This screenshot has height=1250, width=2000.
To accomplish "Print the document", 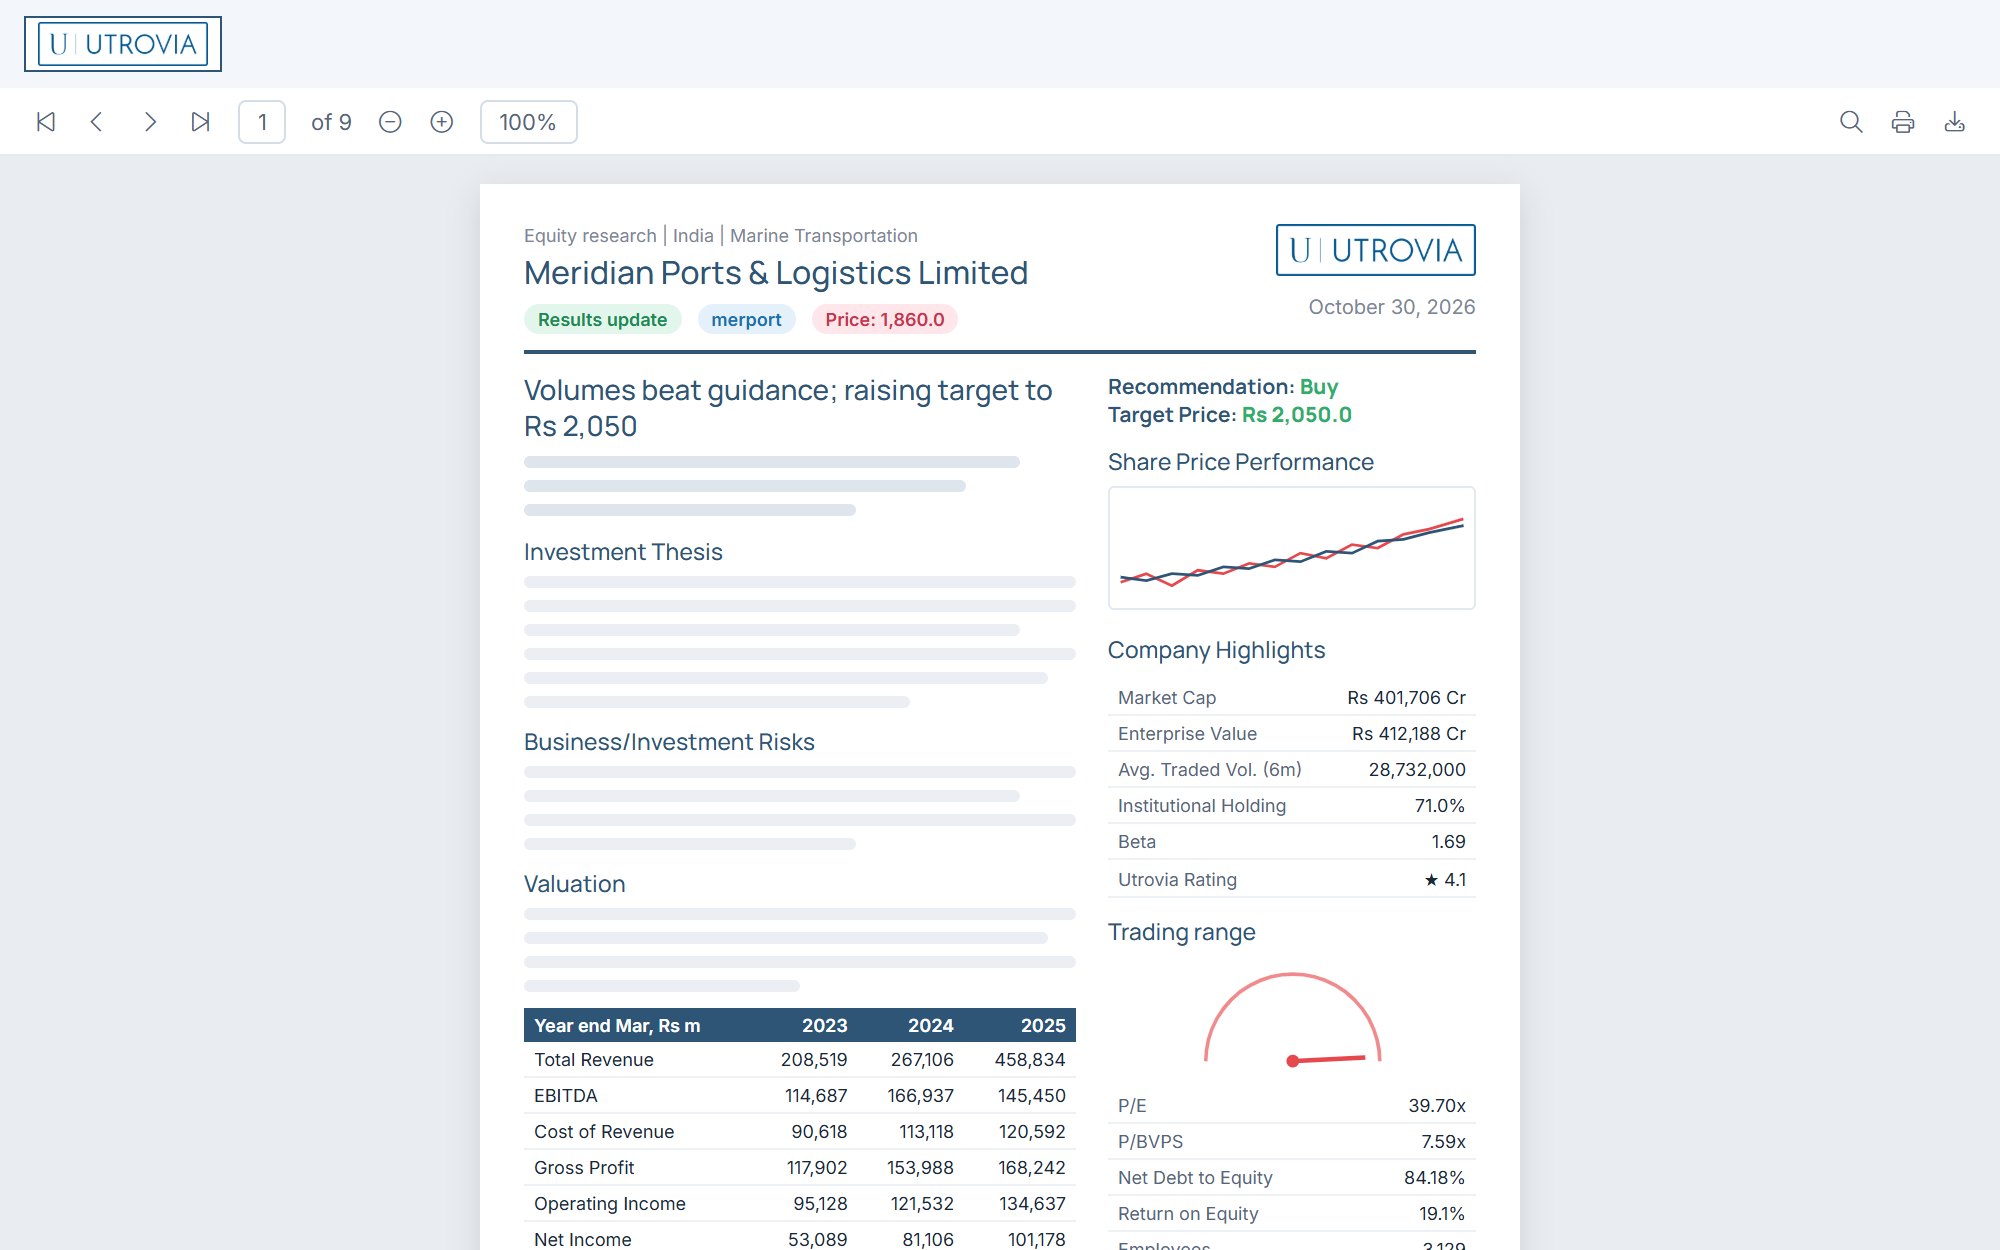I will [1903, 122].
